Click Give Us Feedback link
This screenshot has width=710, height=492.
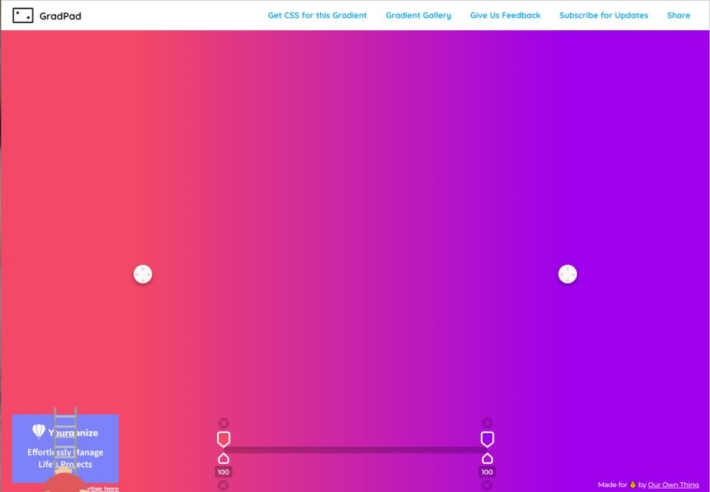(x=505, y=16)
